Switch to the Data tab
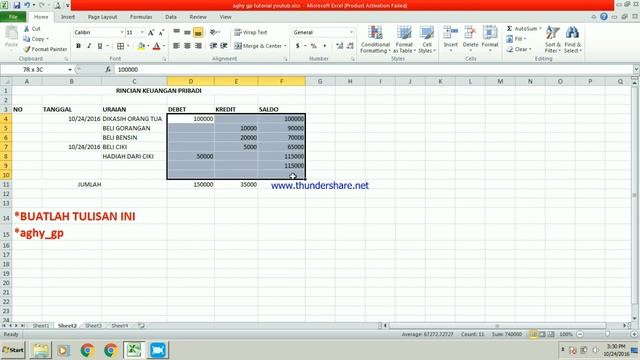 tap(171, 17)
